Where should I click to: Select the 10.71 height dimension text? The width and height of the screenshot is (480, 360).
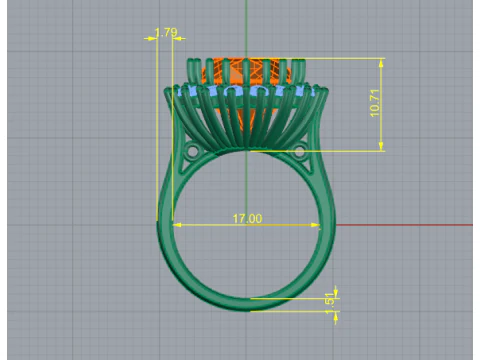375,103
